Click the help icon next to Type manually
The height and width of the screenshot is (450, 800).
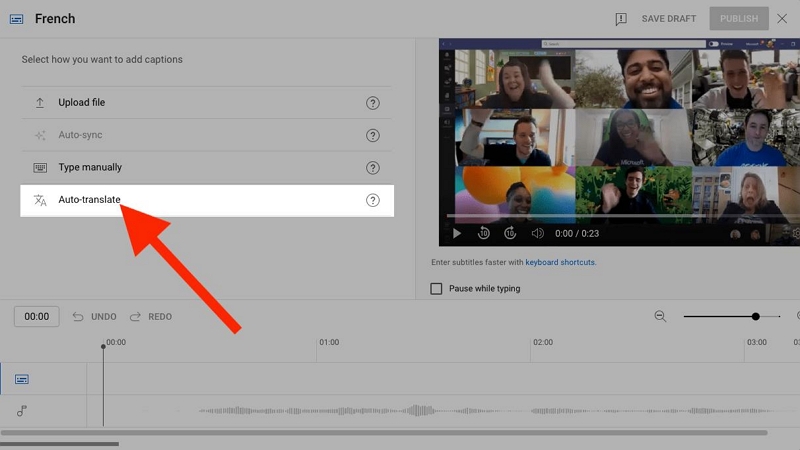click(373, 168)
